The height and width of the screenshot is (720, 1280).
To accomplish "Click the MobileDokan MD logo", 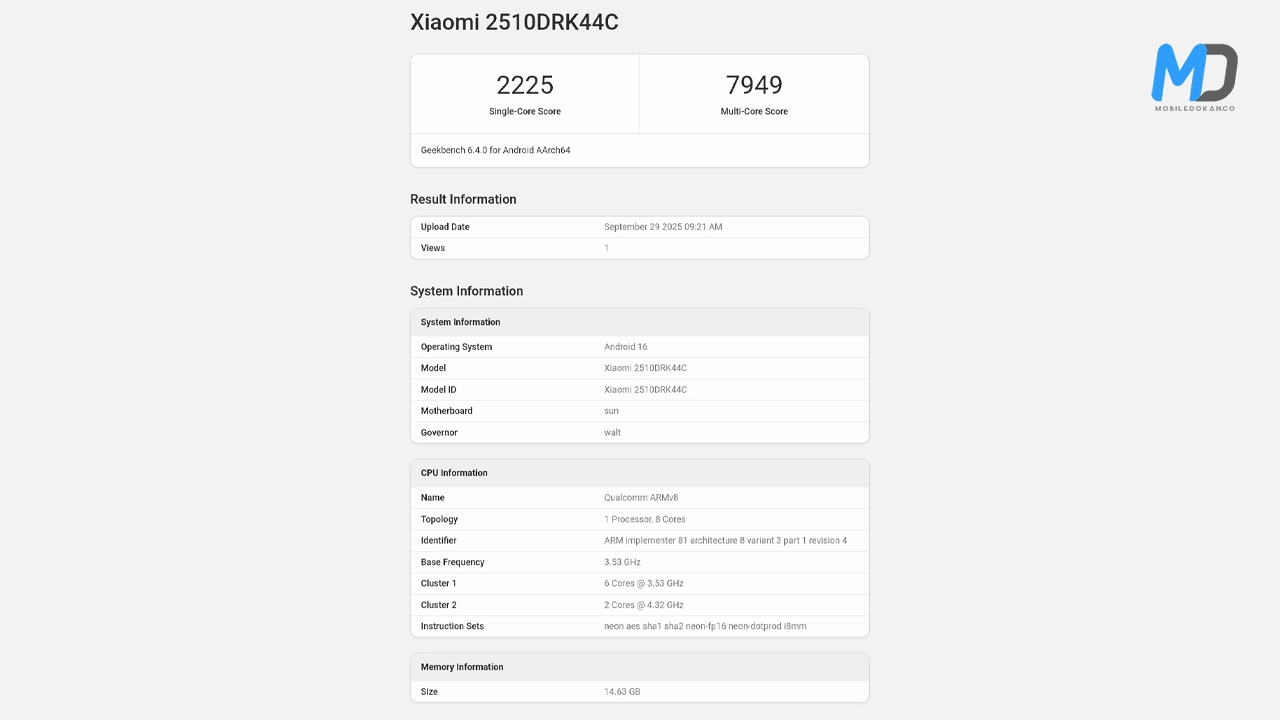I will click(x=1194, y=75).
